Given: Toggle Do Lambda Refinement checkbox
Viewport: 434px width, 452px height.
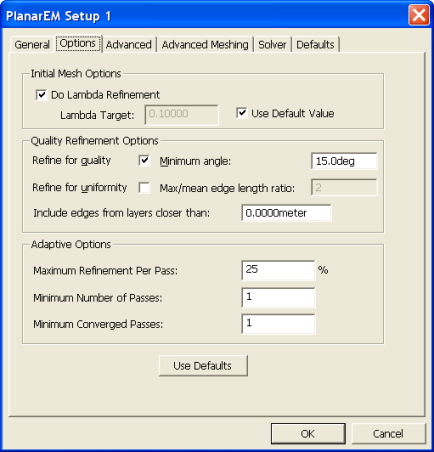Looking at the screenshot, I should click(x=41, y=95).
